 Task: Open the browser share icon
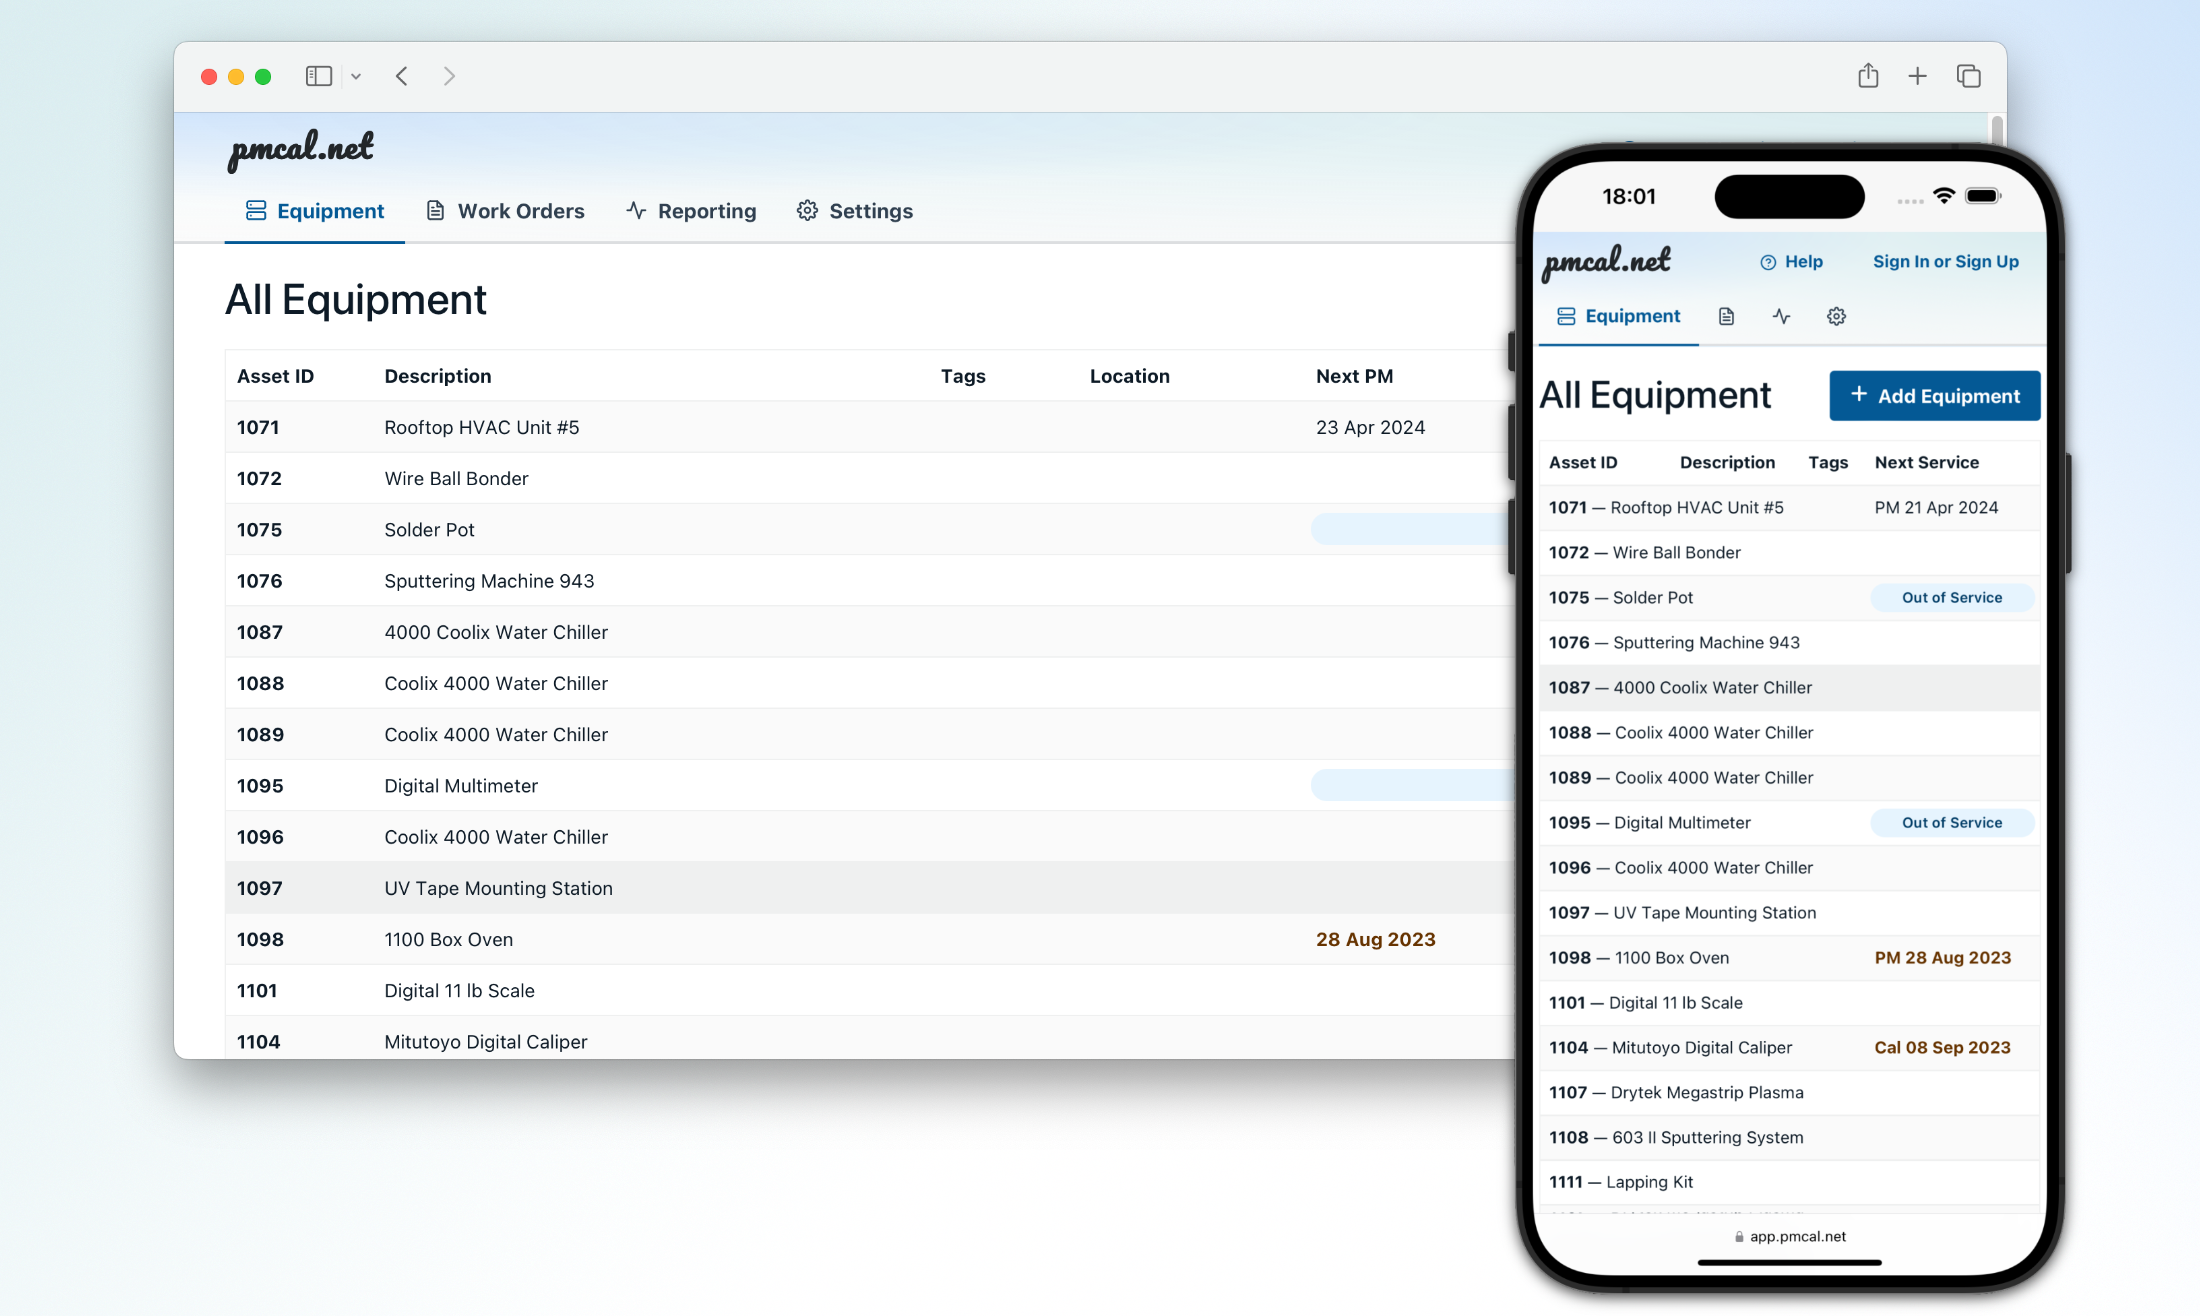(1868, 76)
